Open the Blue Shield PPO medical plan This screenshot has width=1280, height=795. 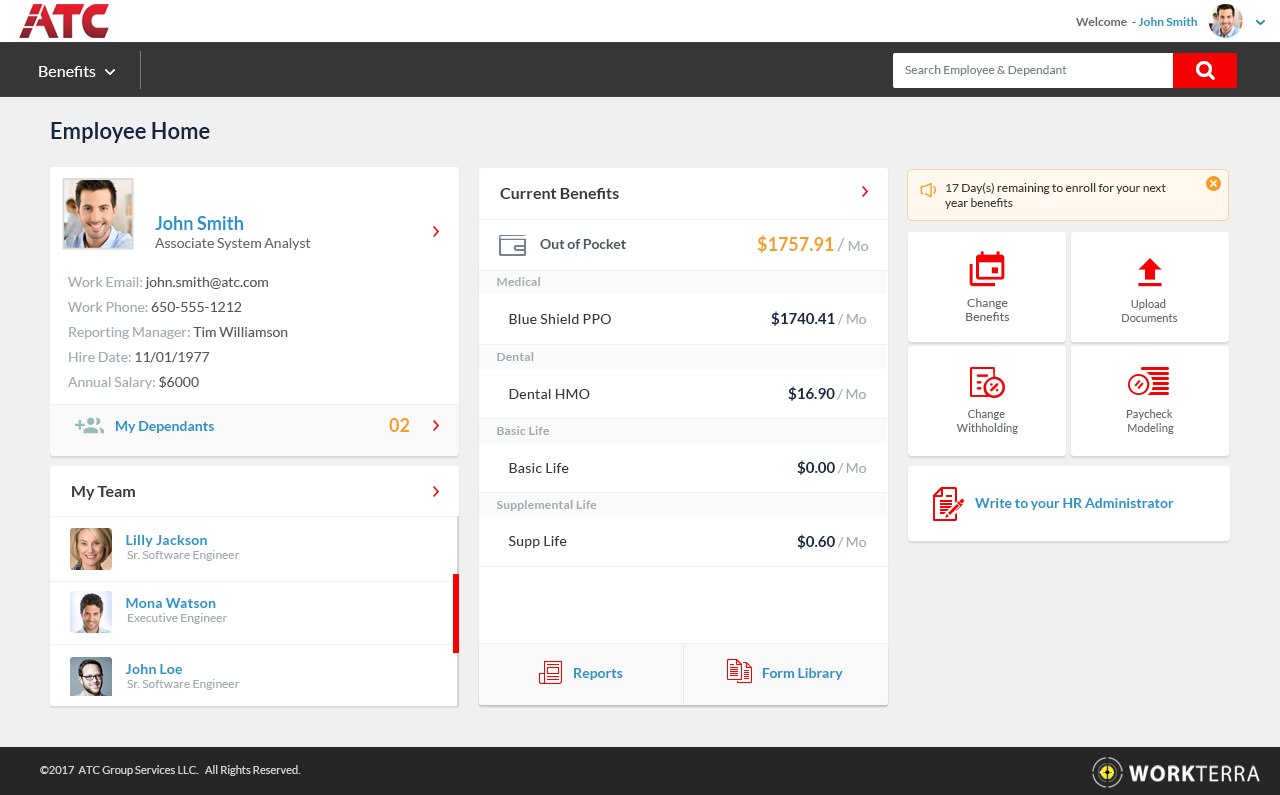click(559, 319)
